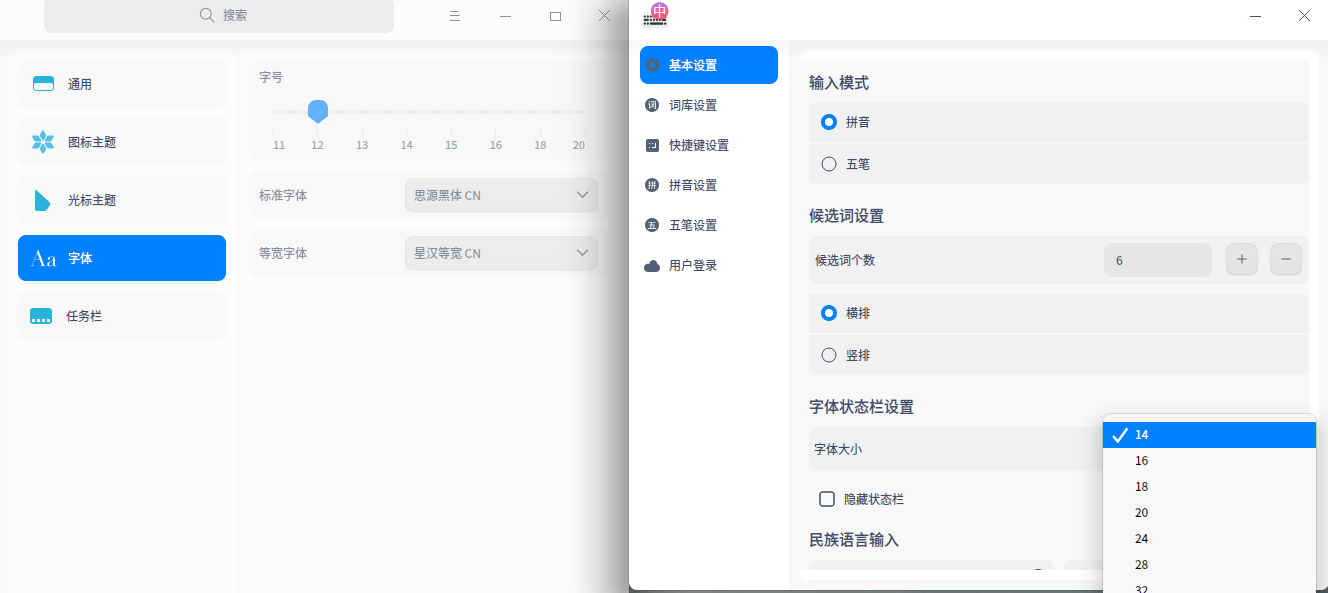The image size is (1328, 593).
Task: Select the Aa 字体 icon
Action: [x=44, y=258]
